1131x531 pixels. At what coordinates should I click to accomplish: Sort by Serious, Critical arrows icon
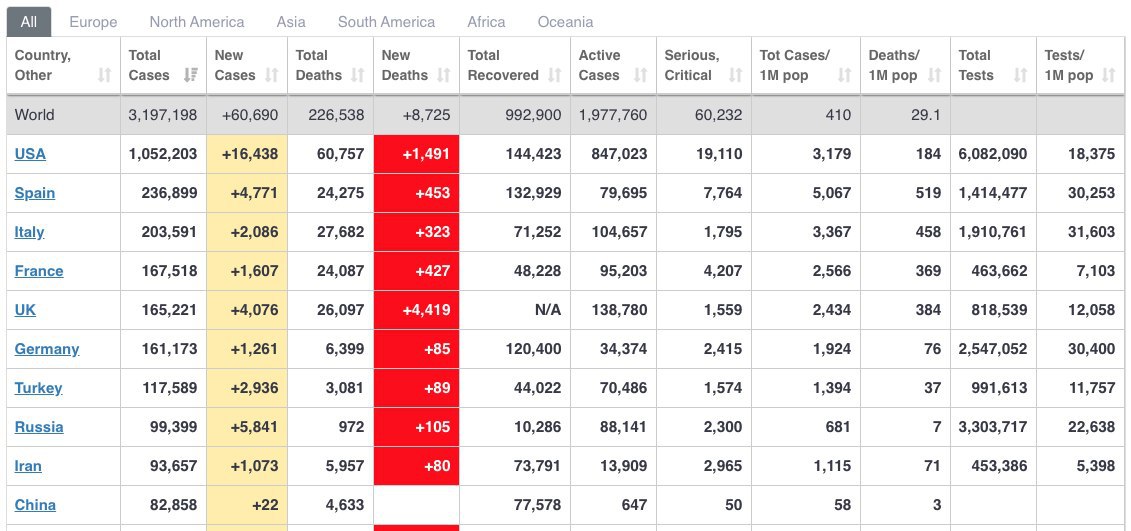[735, 75]
